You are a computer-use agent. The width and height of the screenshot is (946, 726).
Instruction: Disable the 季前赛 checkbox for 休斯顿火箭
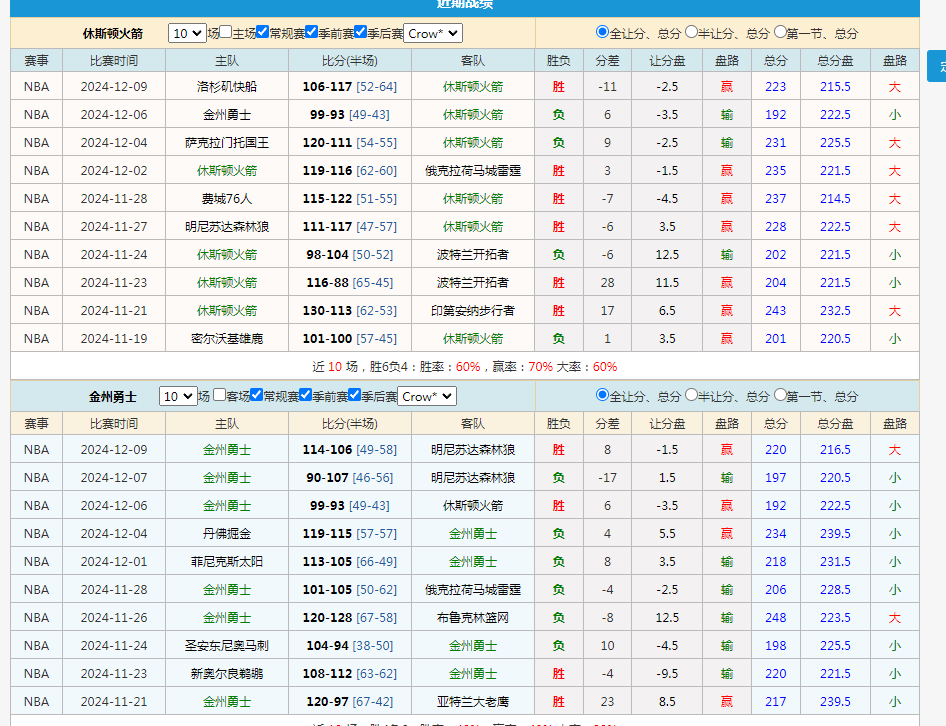tap(310, 33)
